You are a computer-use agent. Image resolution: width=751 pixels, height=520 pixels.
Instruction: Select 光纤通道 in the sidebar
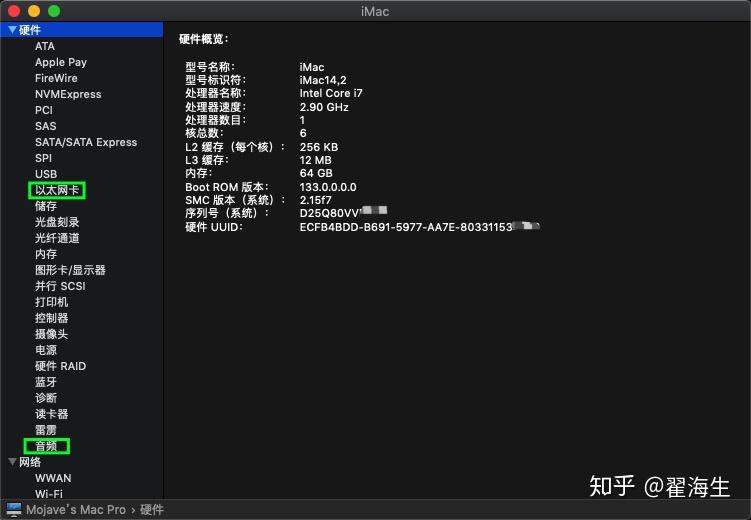coord(57,238)
